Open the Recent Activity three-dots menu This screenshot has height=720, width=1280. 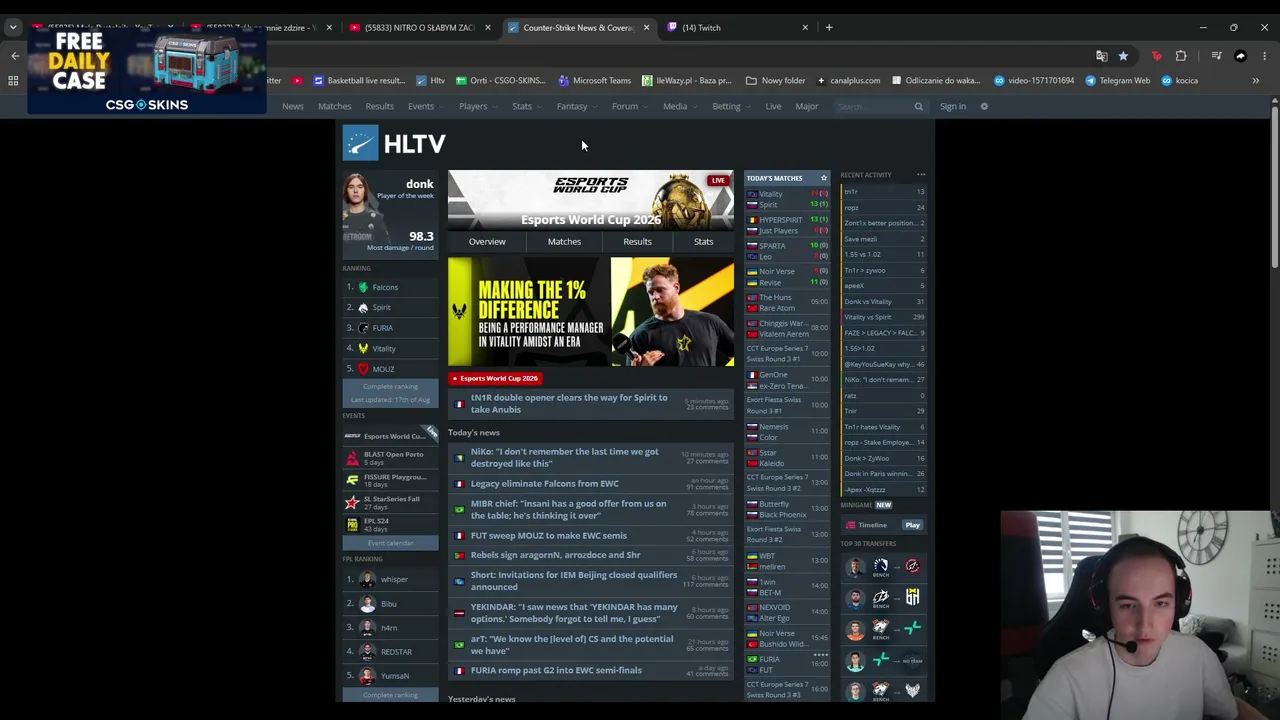[x=921, y=175]
